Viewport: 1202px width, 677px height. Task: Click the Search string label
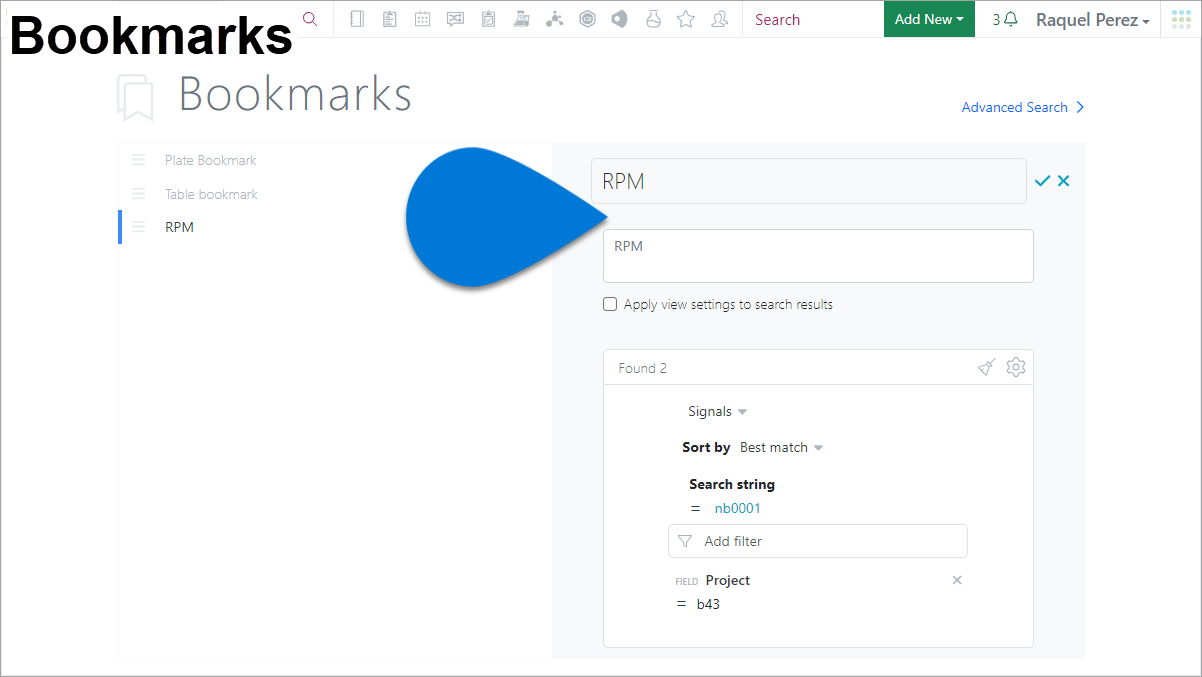[x=732, y=484]
